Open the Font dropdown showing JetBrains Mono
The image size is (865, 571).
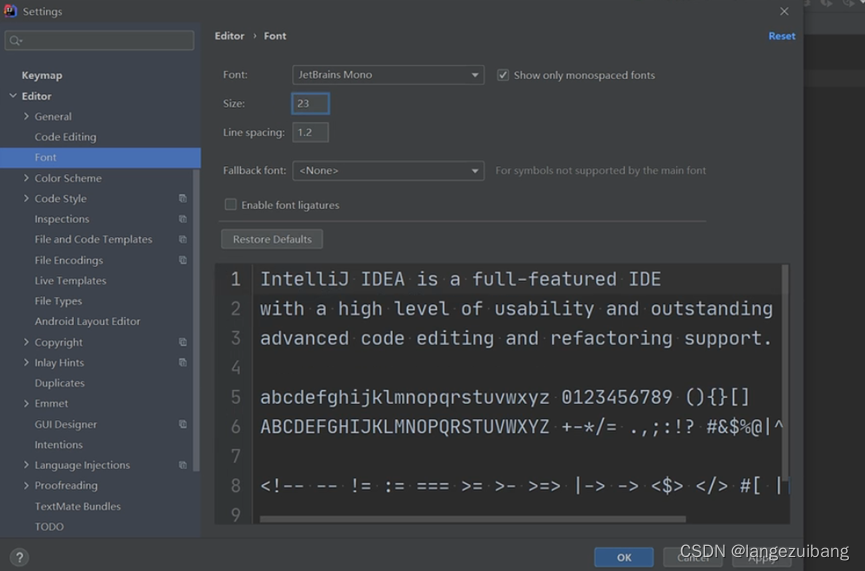pyautogui.click(x=388, y=74)
